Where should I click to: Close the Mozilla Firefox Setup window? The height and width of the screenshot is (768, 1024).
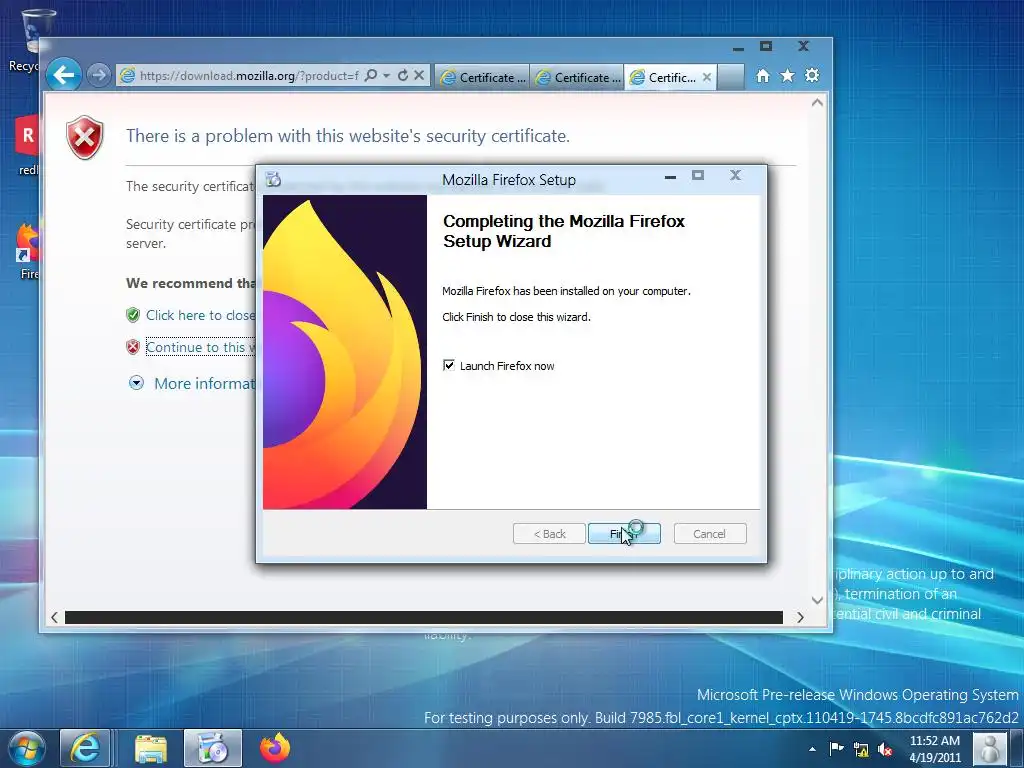pos(735,175)
